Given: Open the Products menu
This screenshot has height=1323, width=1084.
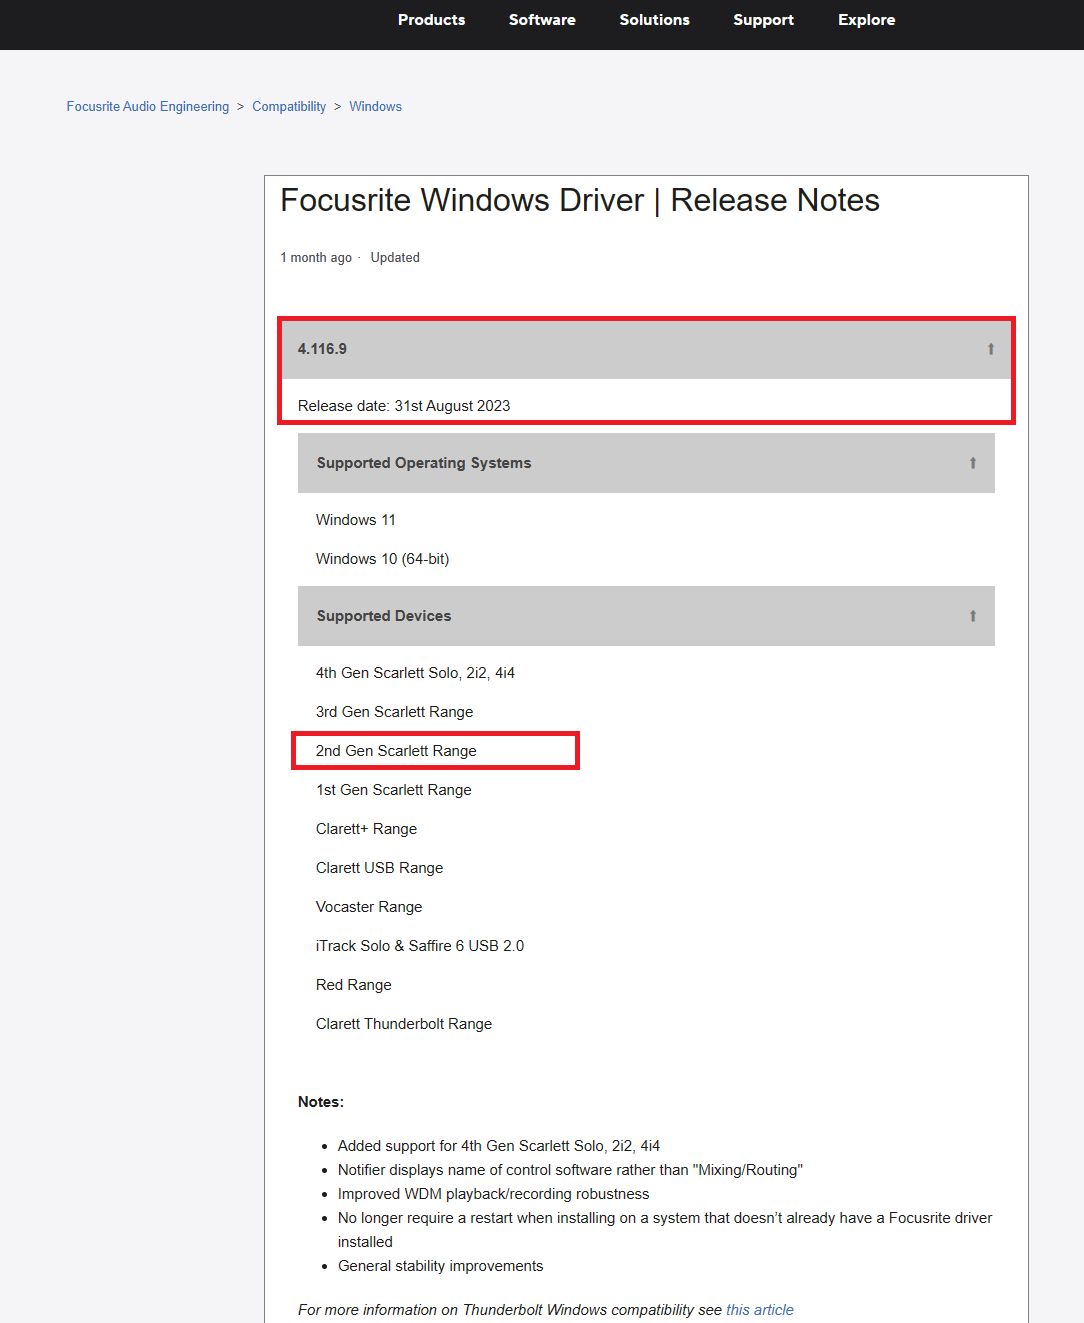Looking at the screenshot, I should point(431,20).
